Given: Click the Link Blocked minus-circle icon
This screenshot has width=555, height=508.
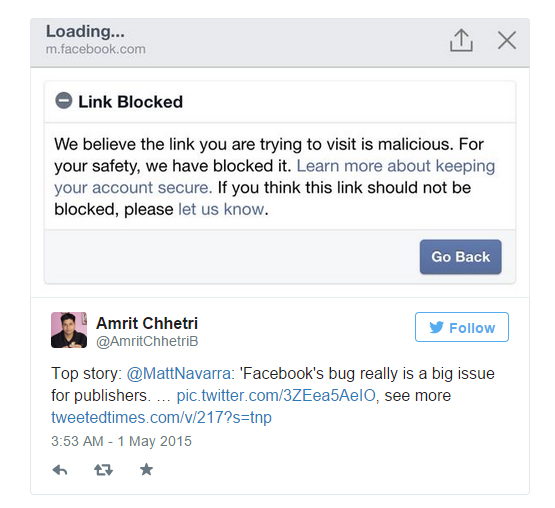Looking at the screenshot, I should 64,101.
